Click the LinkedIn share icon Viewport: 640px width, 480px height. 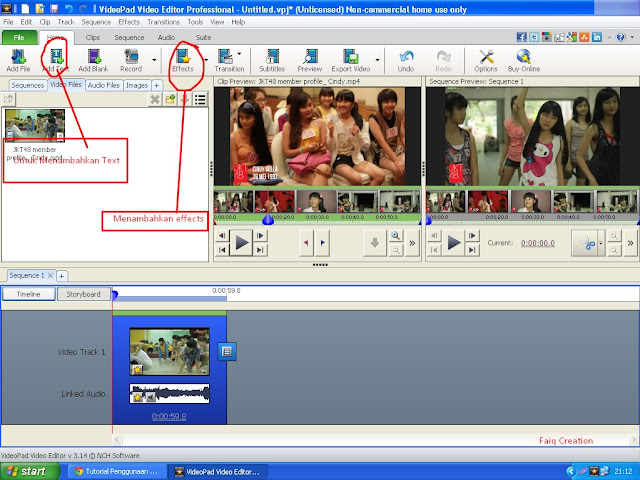[x=597, y=37]
